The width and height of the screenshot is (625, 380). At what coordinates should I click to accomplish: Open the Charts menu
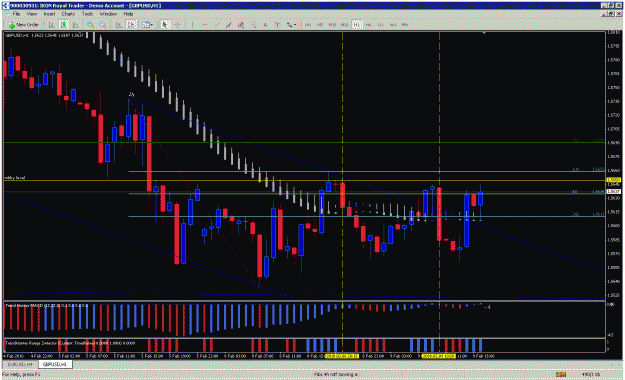[x=68, y=14]
